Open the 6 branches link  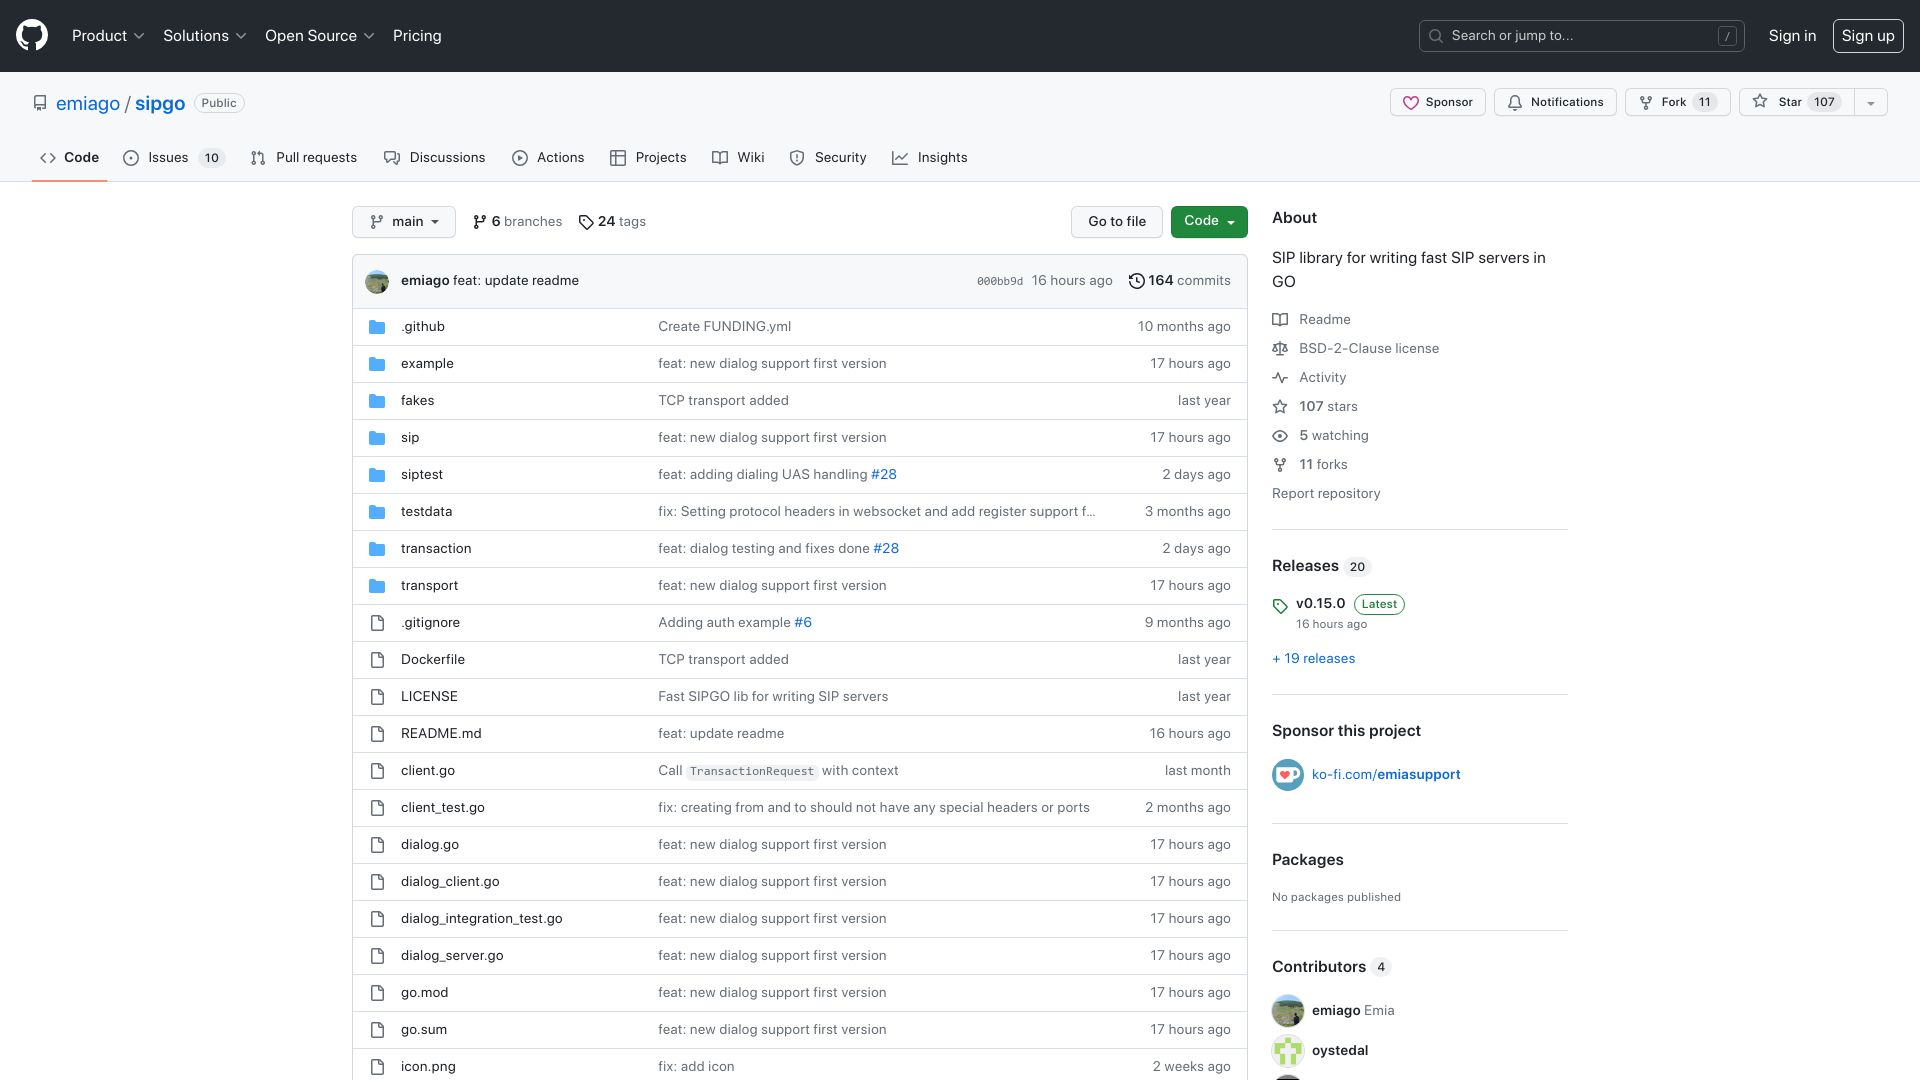517,222
